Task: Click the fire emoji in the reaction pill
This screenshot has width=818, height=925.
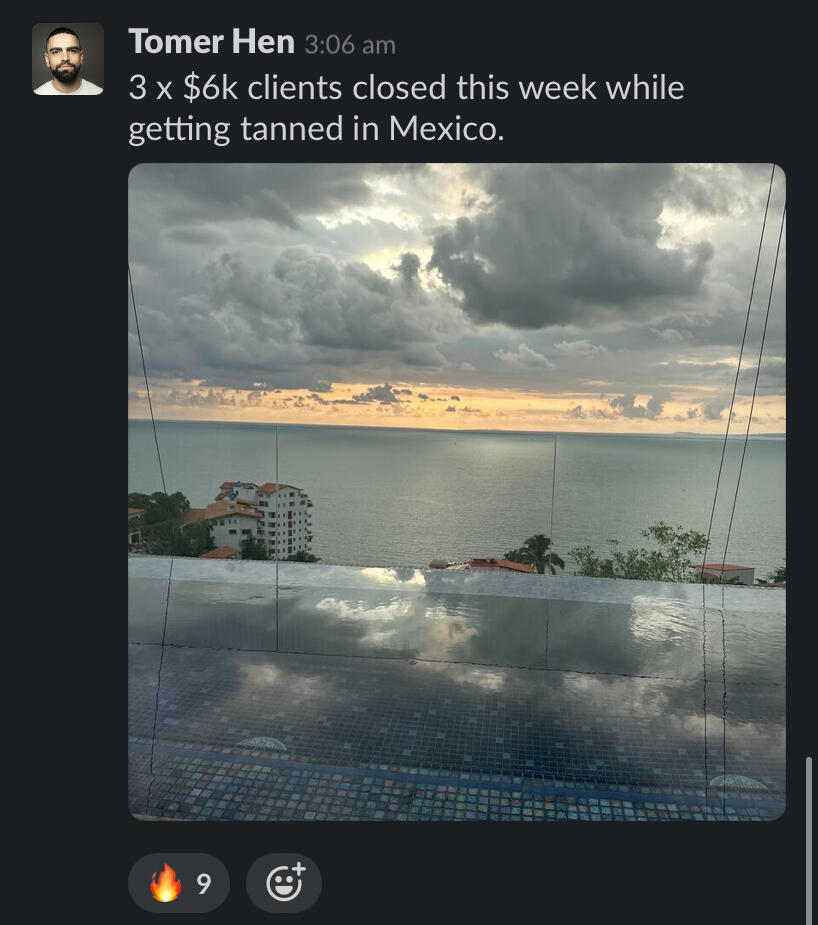Action: click(x=165, y=883)
